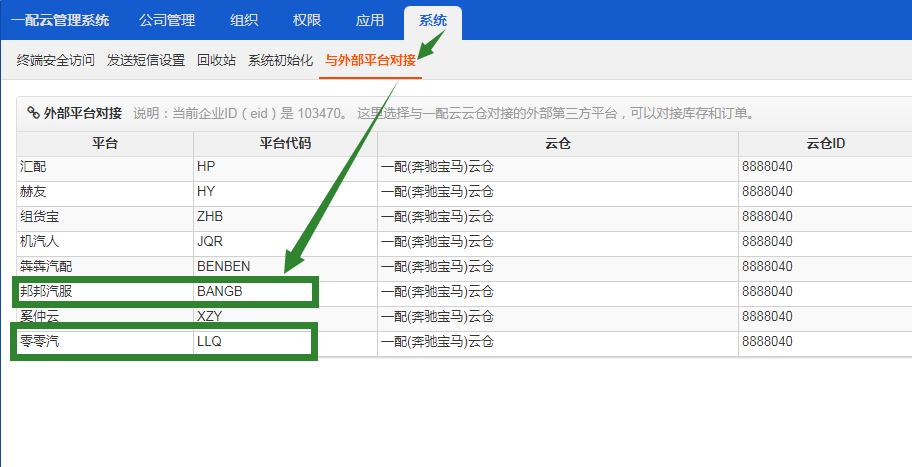Click the 平台代码 column header

pos(285,144)
